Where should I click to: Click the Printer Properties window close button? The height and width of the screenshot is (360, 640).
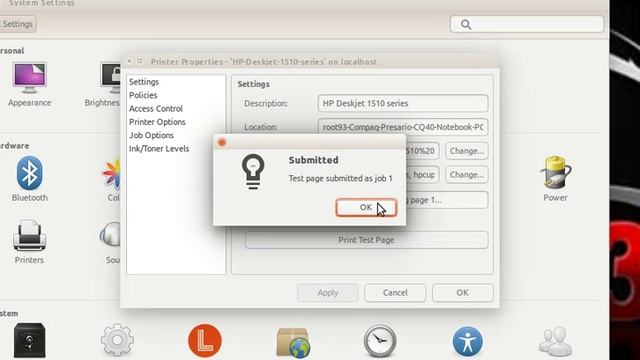click(x=129, y=61)
